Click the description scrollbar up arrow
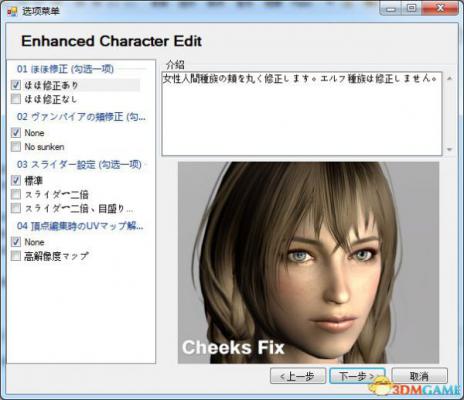 tap(449, 78)
